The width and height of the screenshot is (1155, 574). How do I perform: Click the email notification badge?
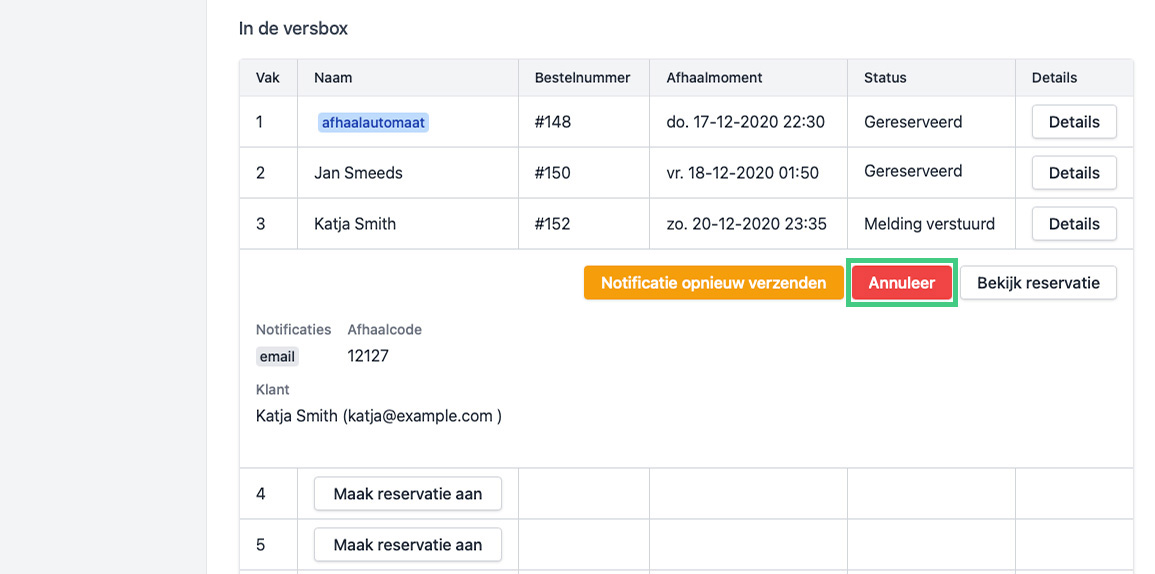coord(277,356)
